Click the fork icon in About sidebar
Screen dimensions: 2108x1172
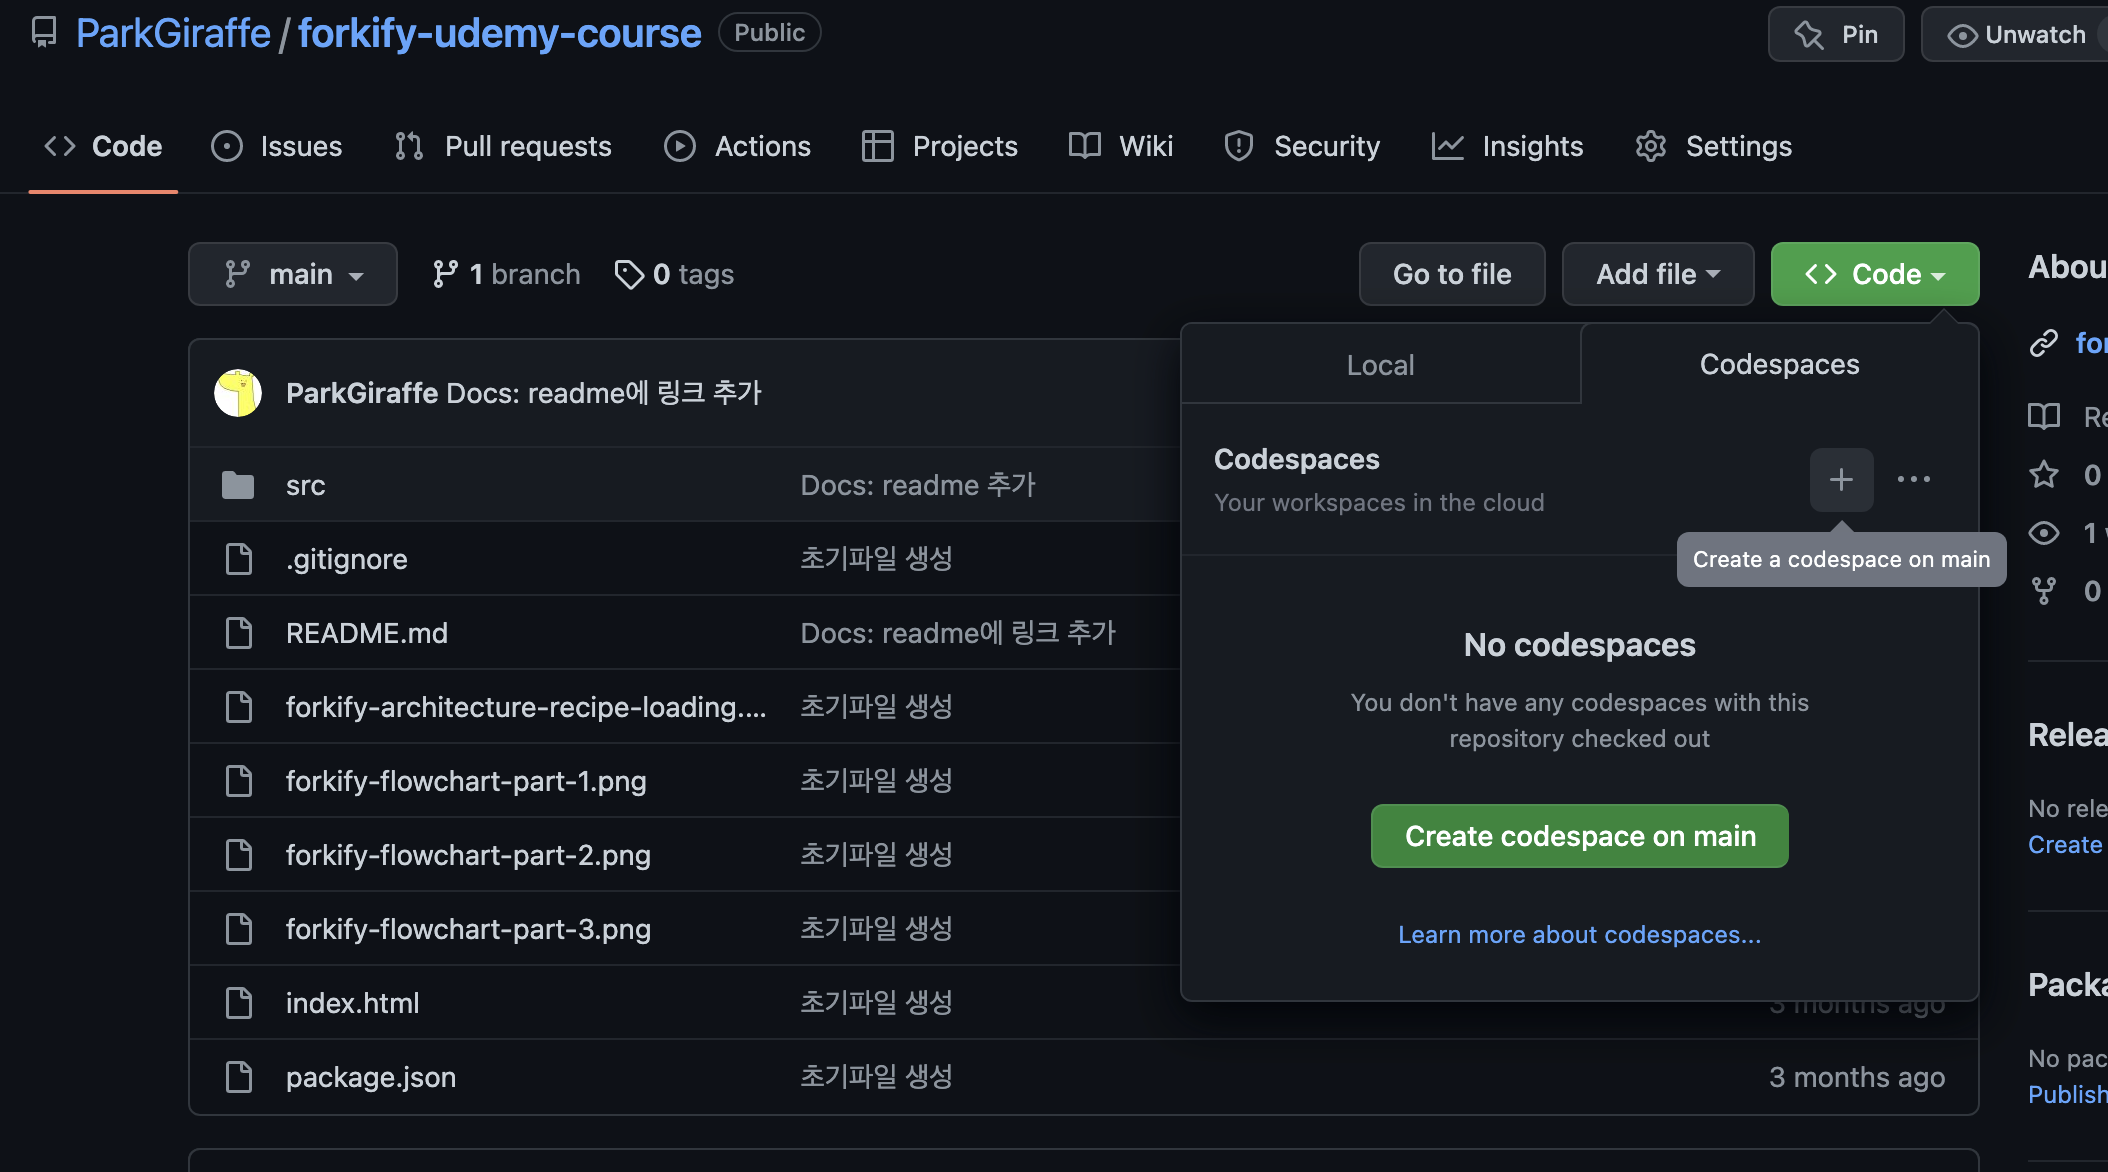2044,591
